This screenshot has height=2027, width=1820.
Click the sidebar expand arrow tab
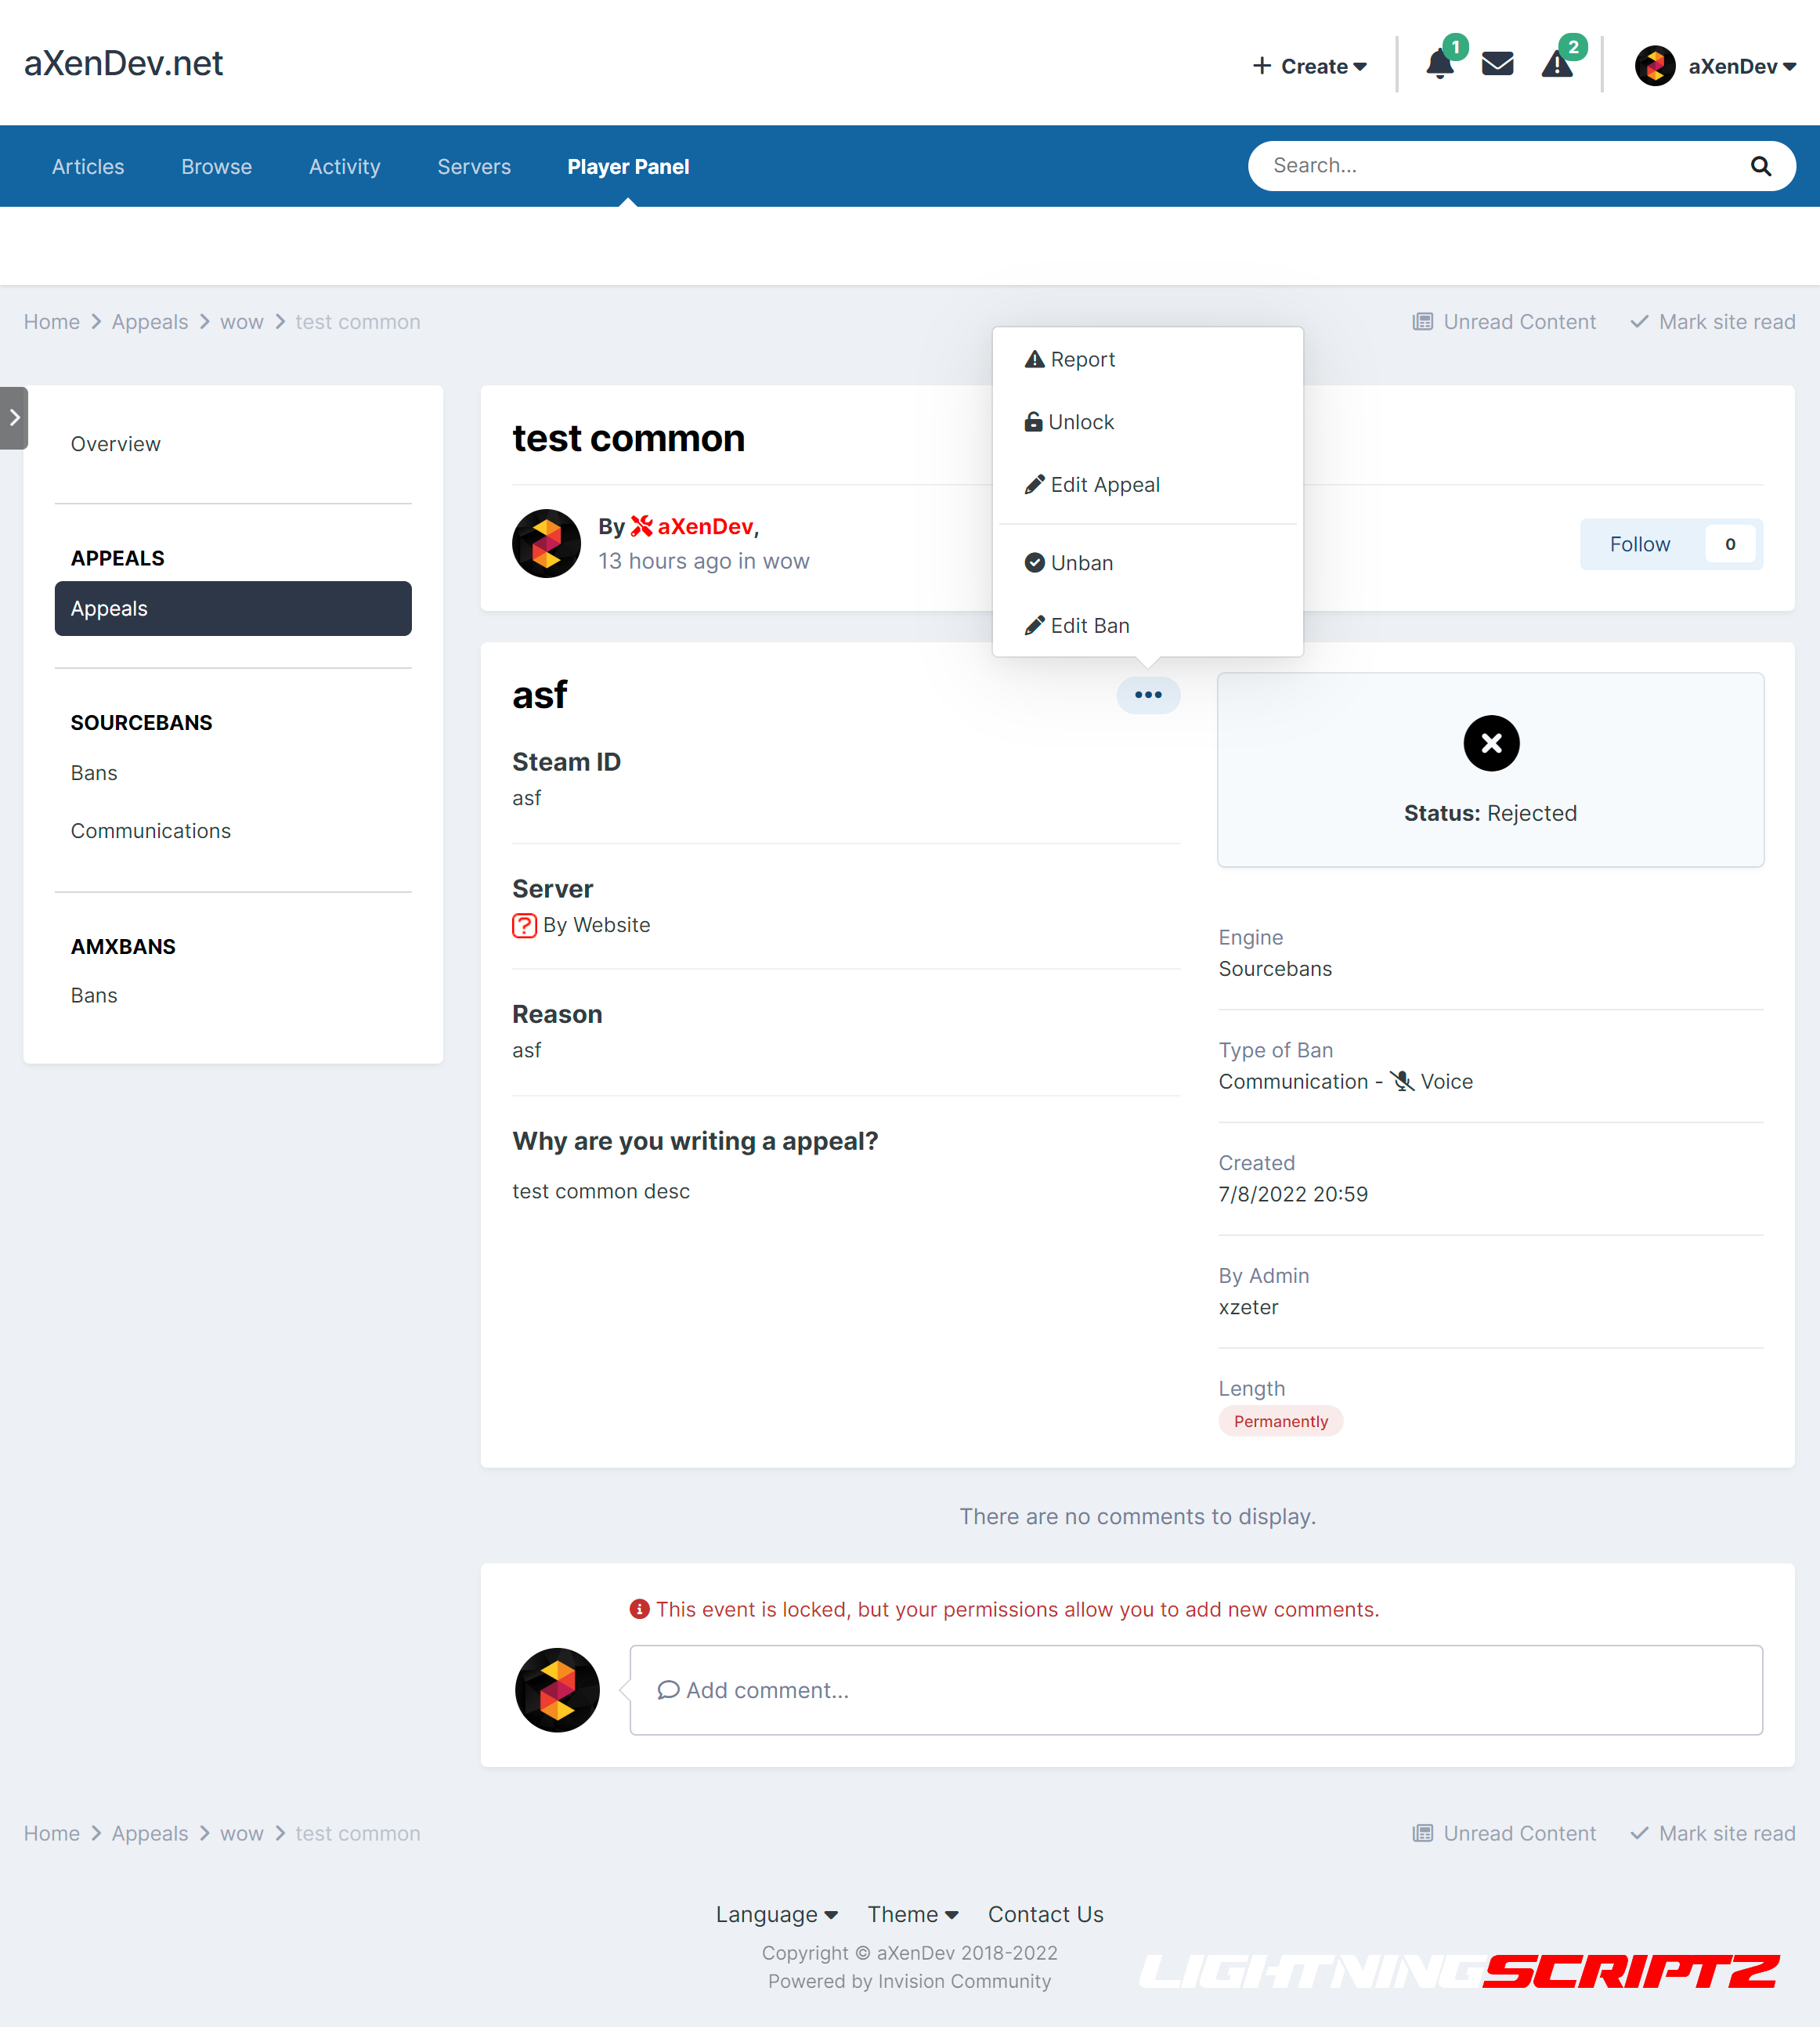[14, 418]
